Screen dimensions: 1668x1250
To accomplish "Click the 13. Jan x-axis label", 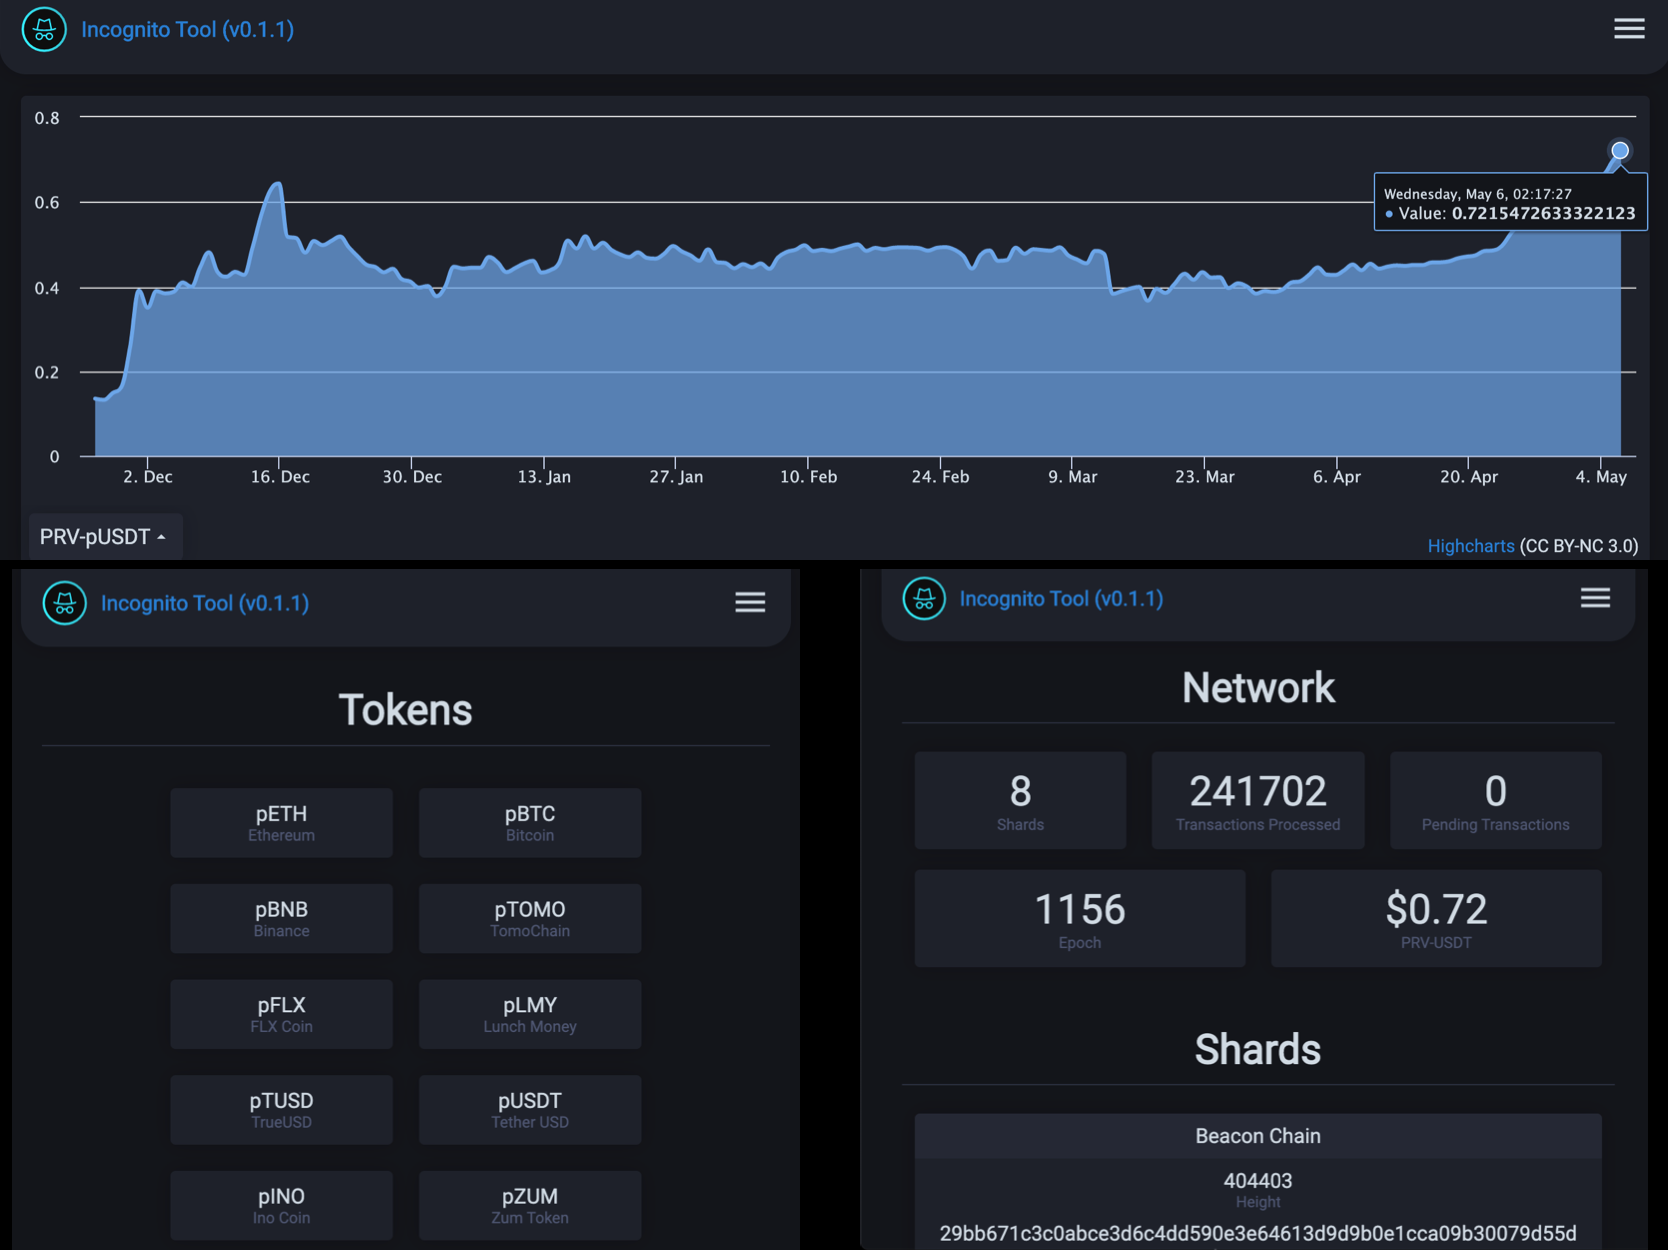I will pos(544,477).
